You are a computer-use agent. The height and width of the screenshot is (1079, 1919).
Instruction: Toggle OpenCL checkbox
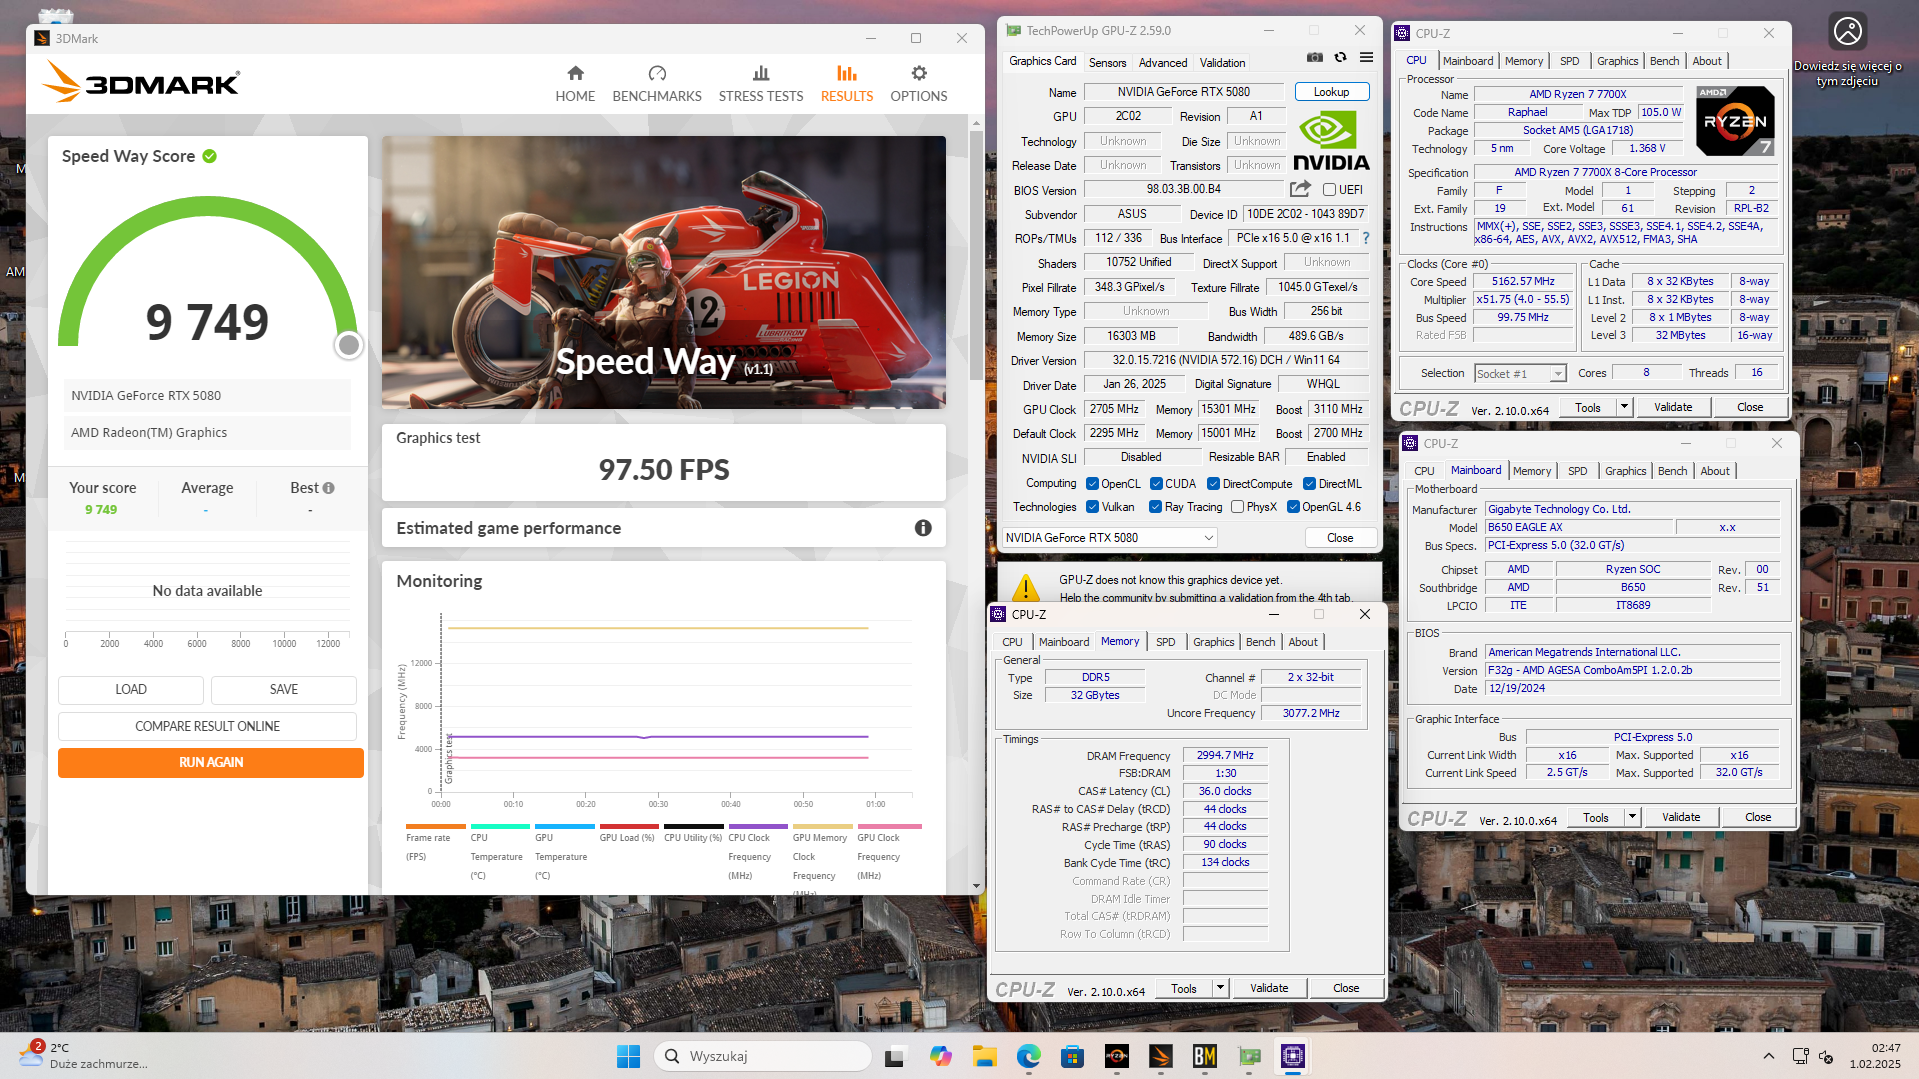[x=1092, y=484]
